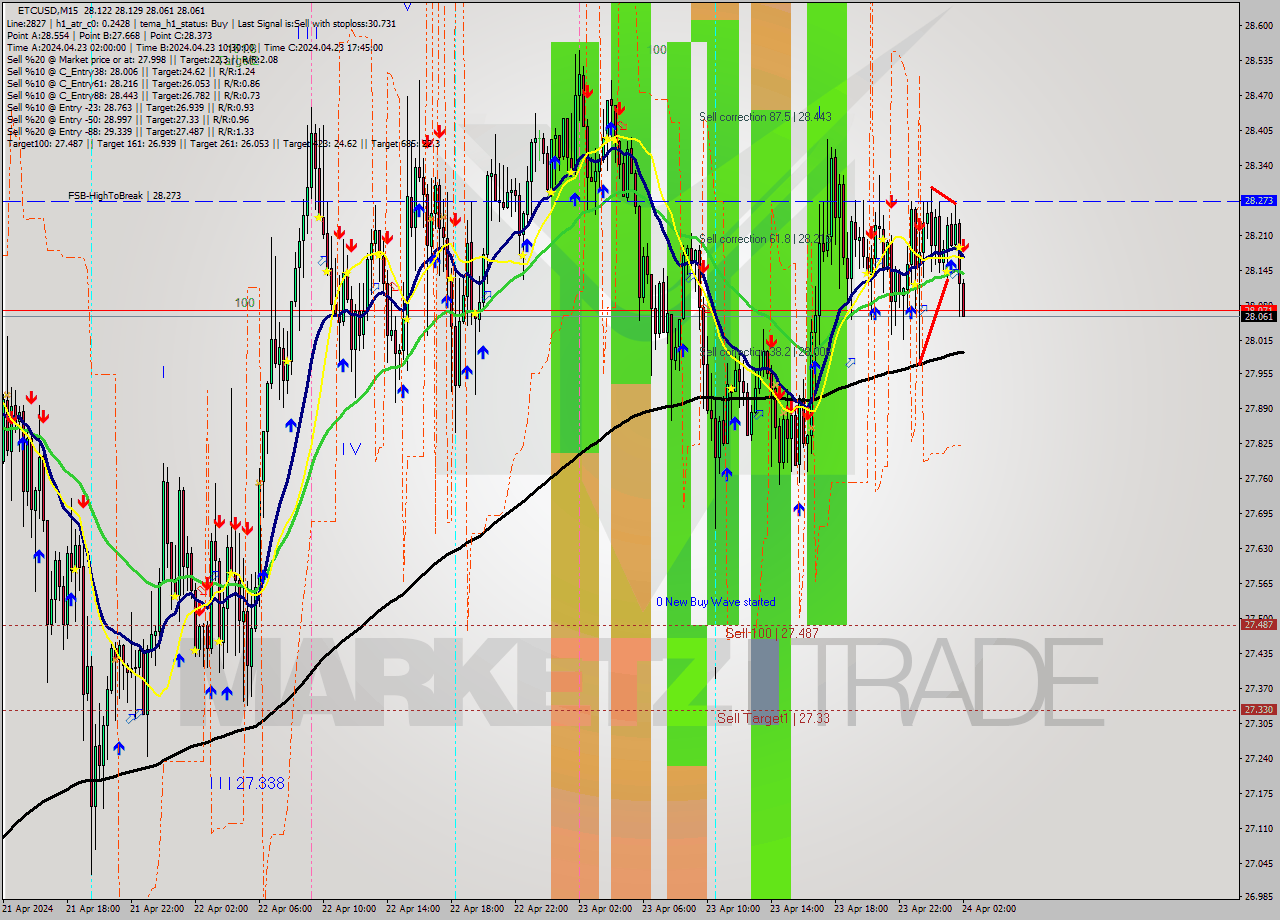Click the 28.600 price axis label
Screen dimensions: 1280x920
click(x=1258, y=26)
